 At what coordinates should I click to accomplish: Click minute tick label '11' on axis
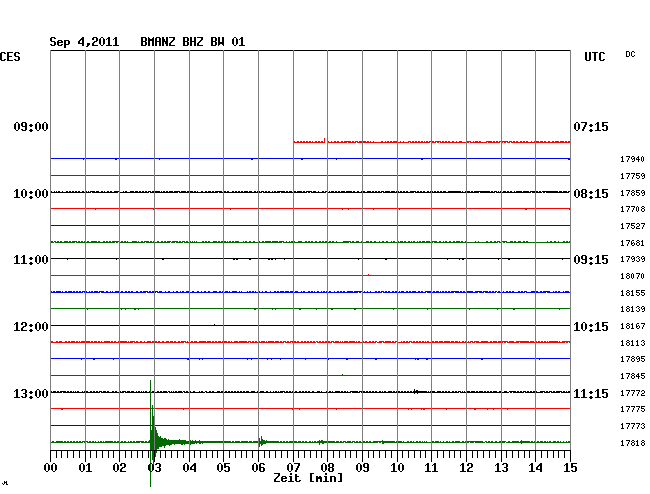tap(431, 467)
